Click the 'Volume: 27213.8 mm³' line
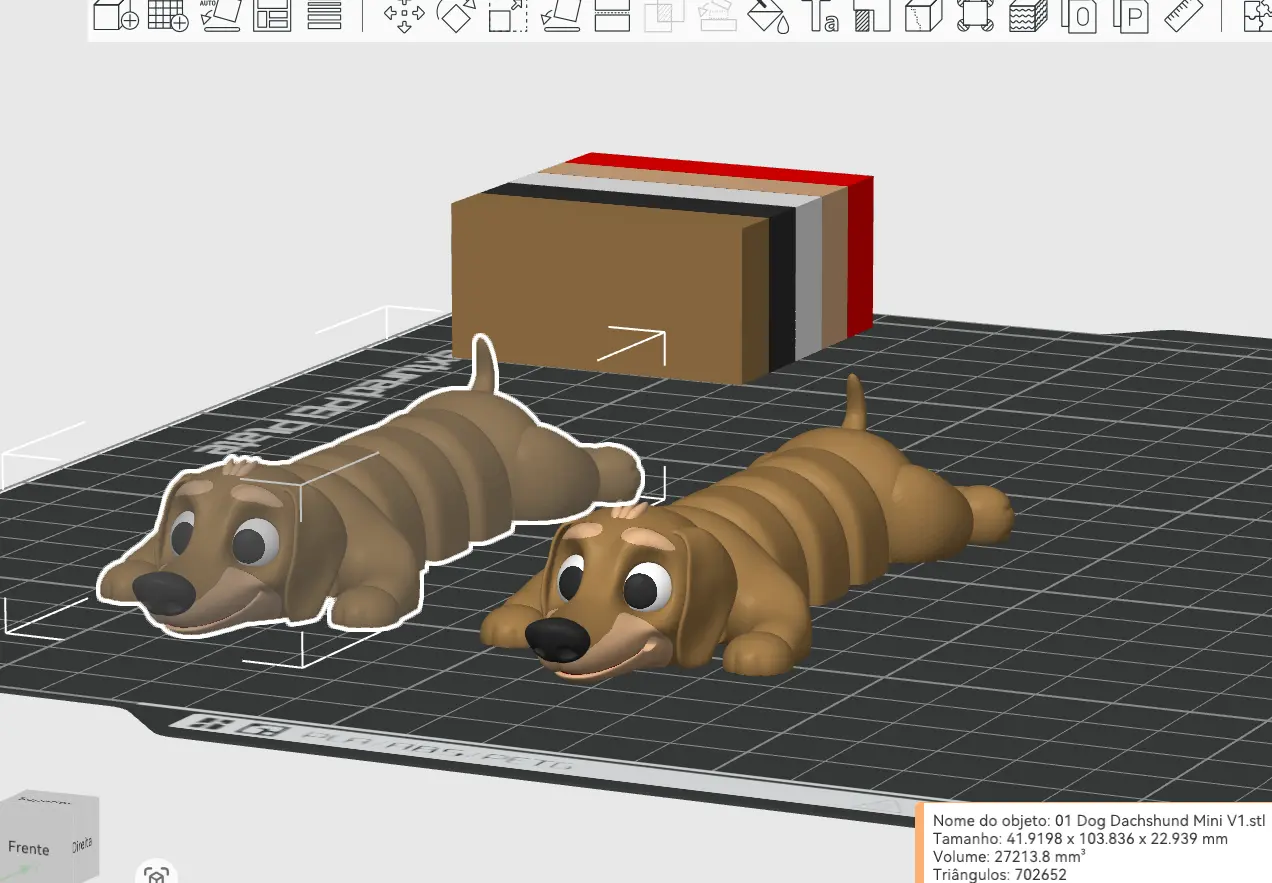Screen dimensions: 1272x883 click(x=1009, y=857)
